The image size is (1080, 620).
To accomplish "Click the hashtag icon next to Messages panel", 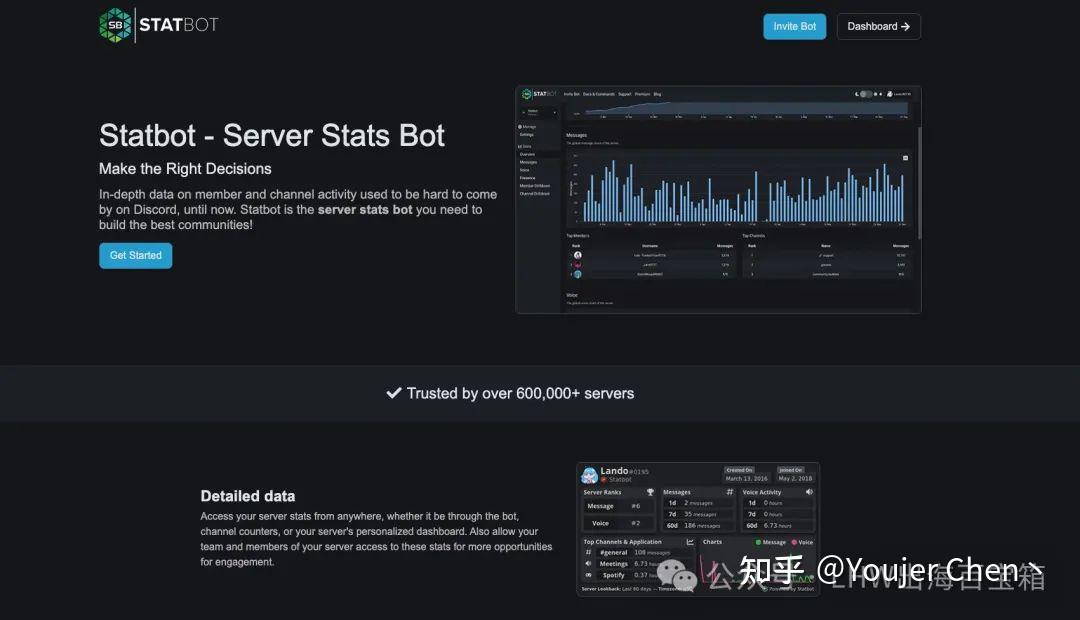I will pos(730,492).
